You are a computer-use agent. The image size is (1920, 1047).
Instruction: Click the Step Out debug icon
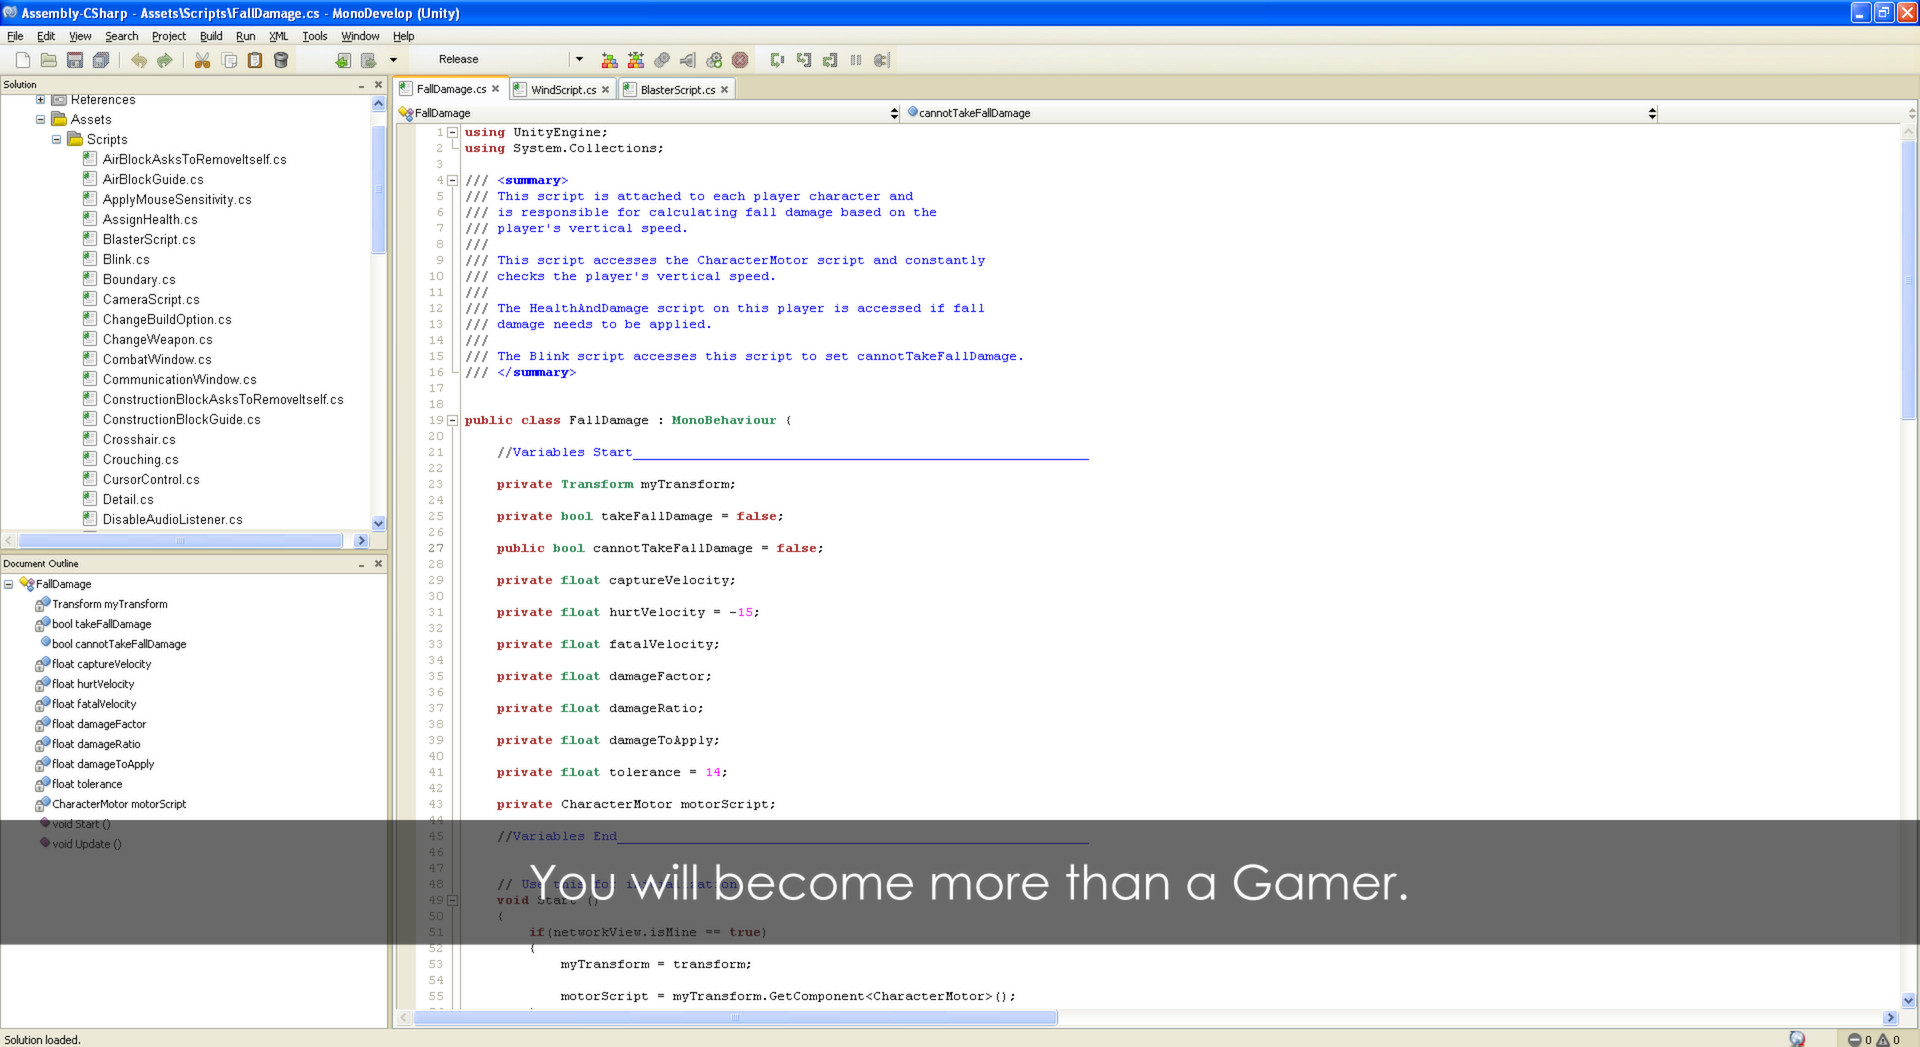pyautogui.click(x=829, y=60)
